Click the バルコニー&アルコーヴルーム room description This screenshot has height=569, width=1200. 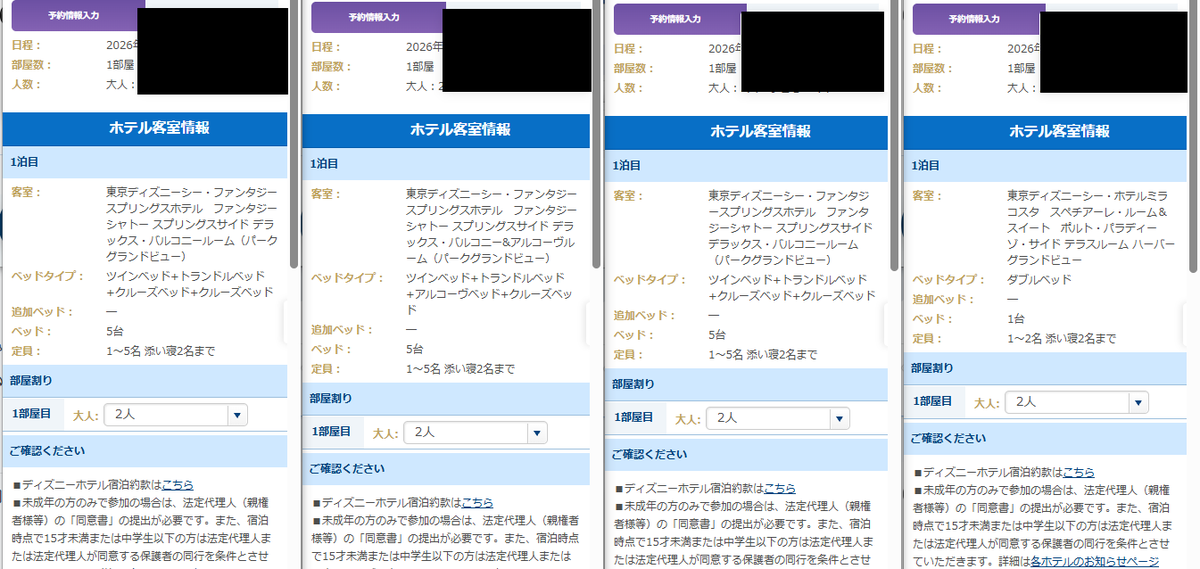490,228
